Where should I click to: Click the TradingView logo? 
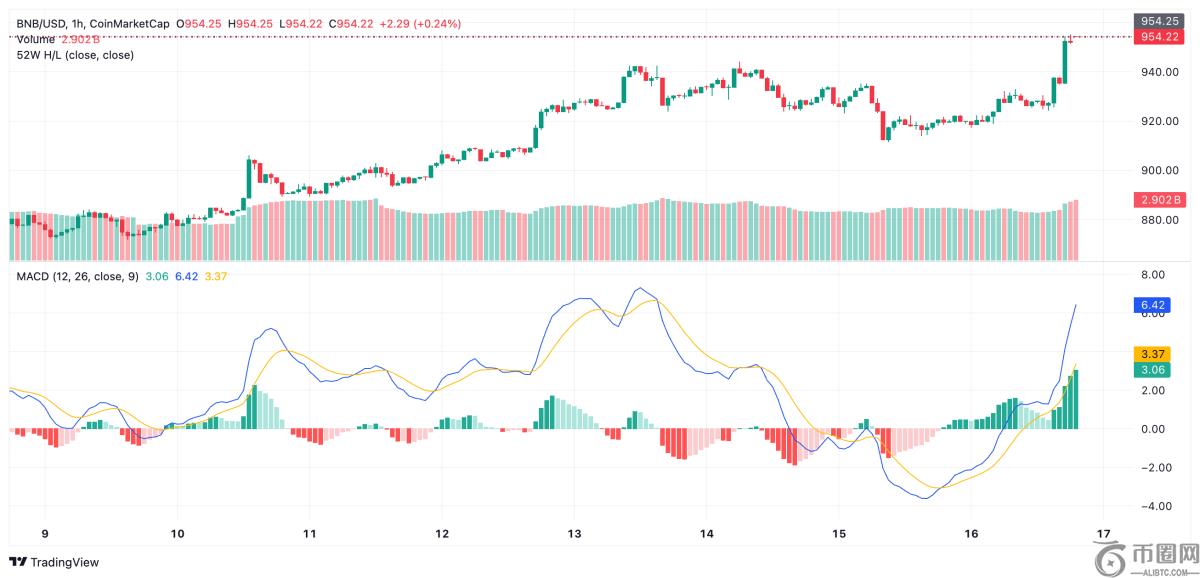tap(55, 562)
